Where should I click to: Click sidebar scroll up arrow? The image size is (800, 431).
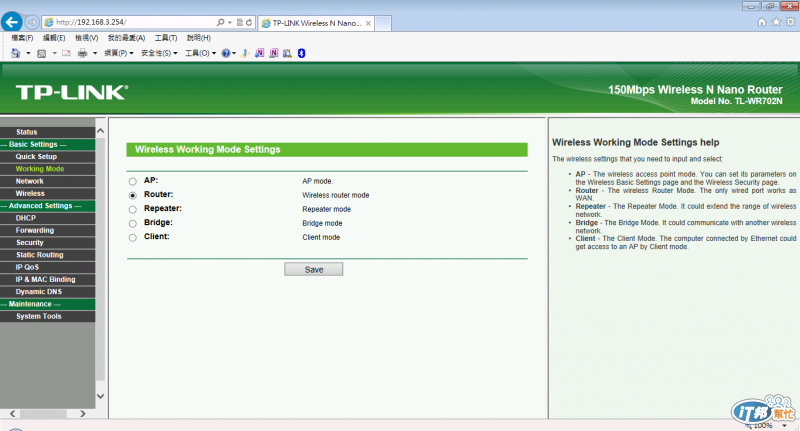point(101,131)
